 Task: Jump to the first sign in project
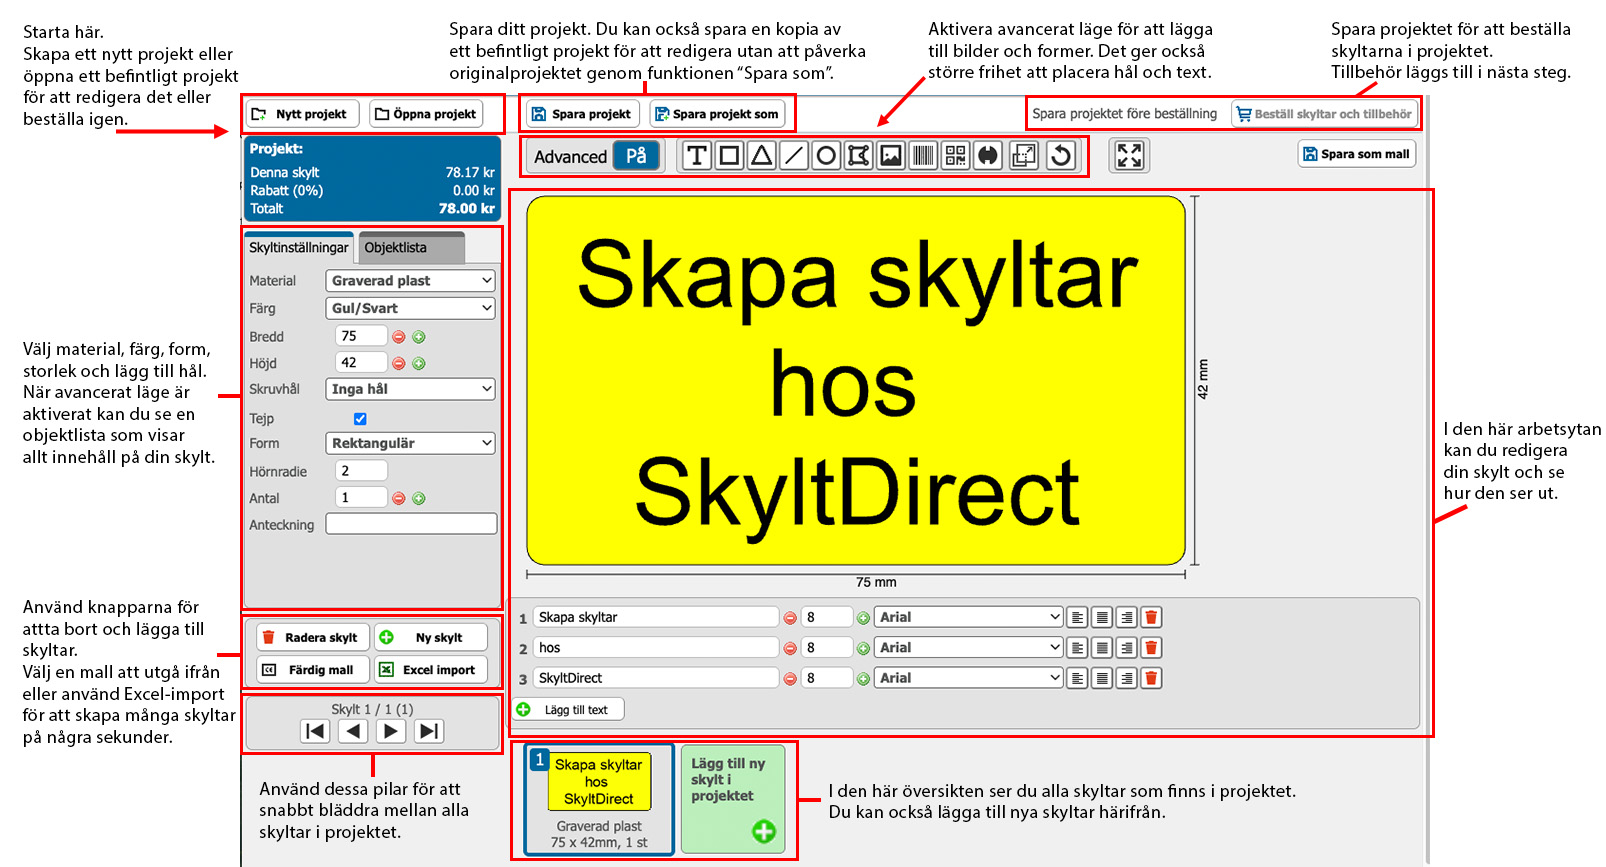(x=315, y=731)
